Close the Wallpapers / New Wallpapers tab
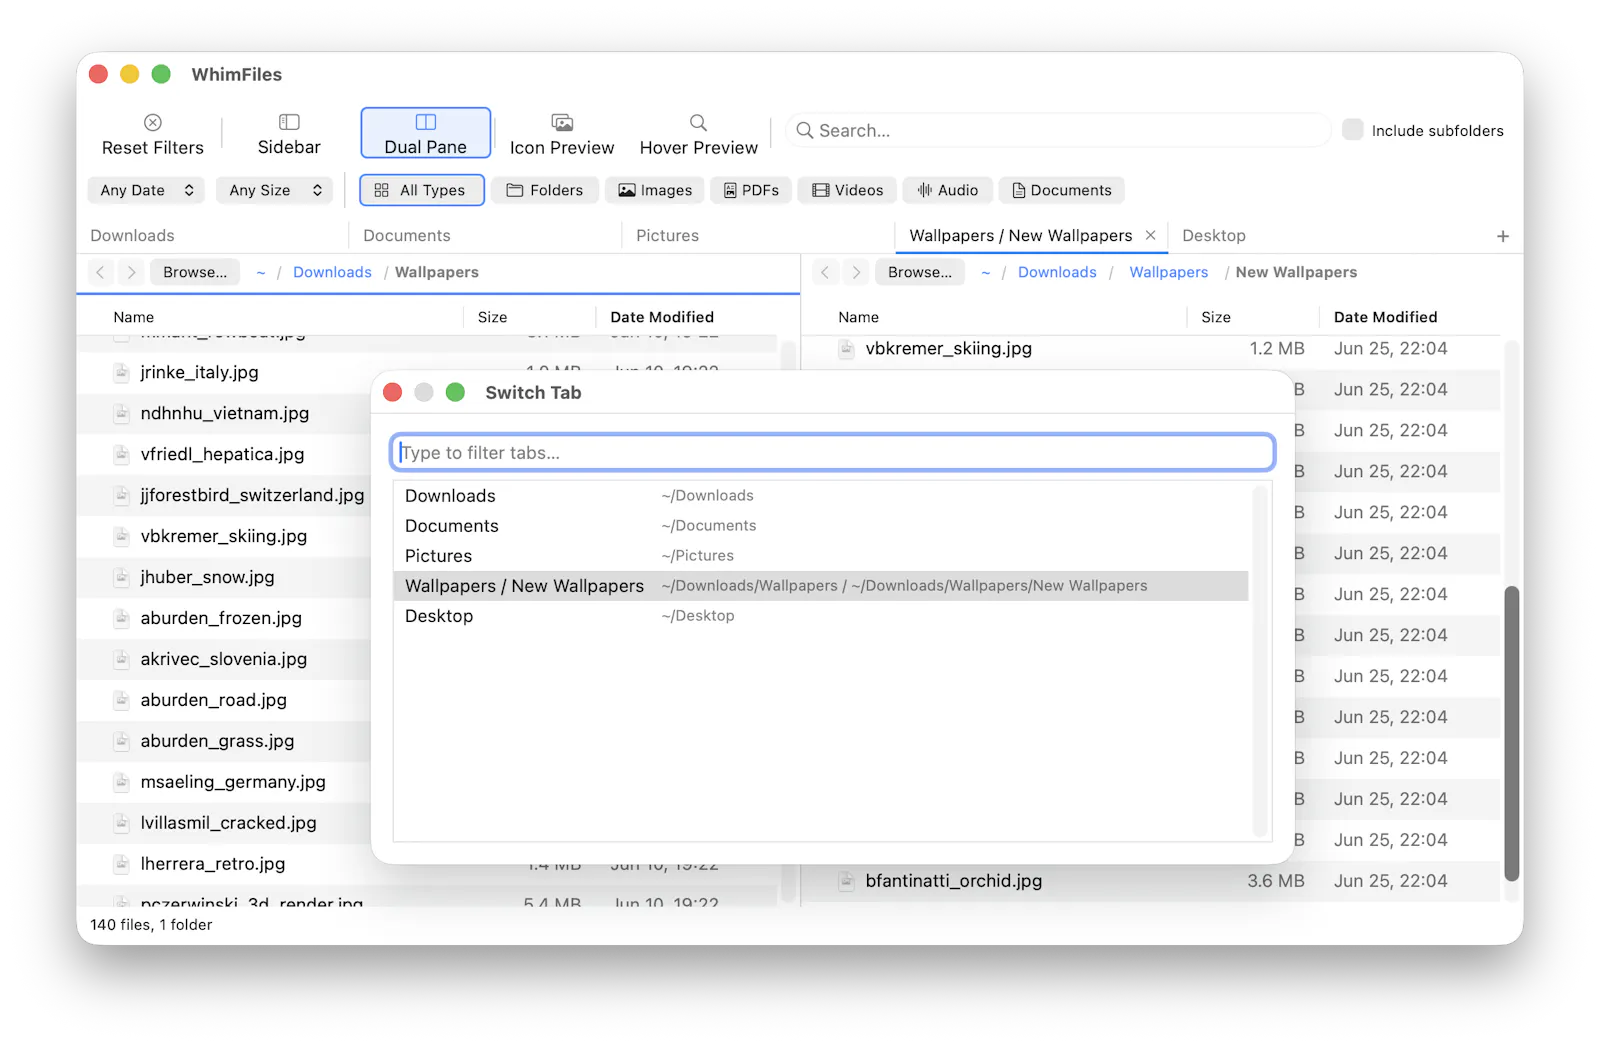Viewport: 1600px width, 1046px height. click(1151, 235)
